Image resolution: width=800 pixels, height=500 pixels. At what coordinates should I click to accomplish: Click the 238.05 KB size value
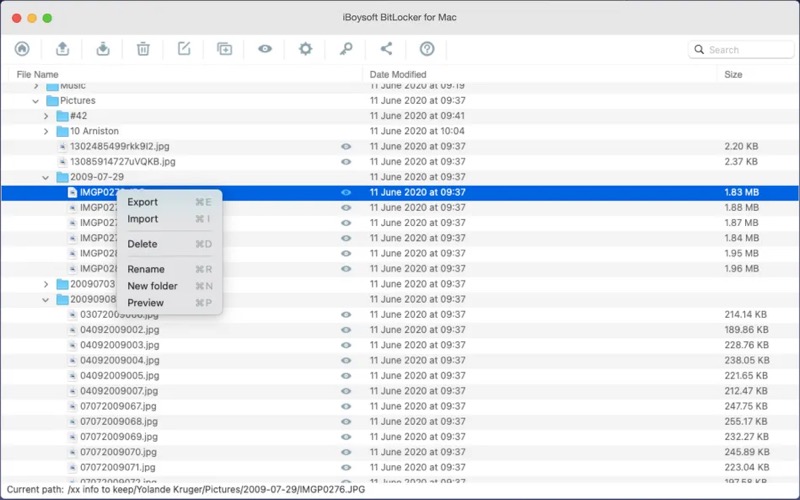pyautogui.click(x=747, y=360)
